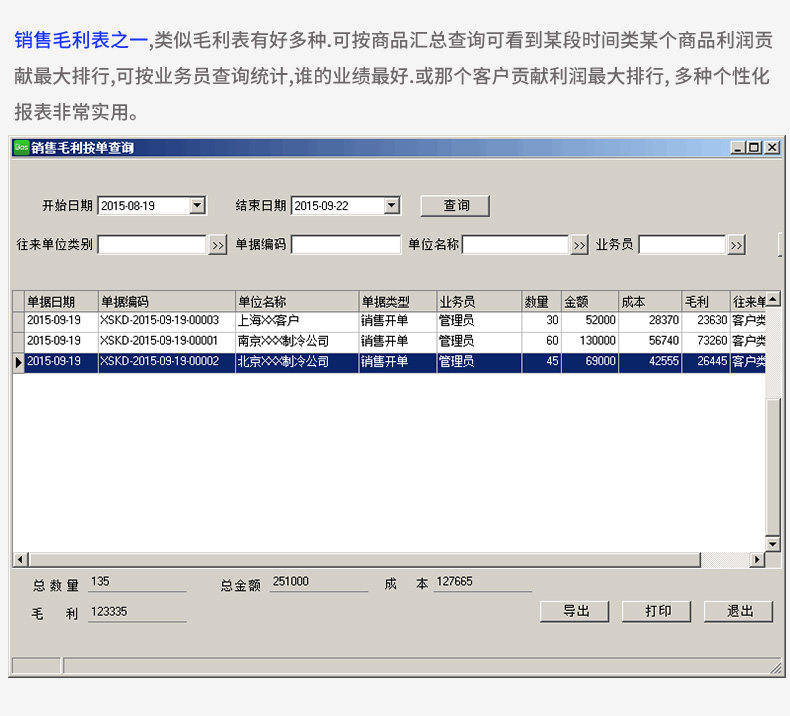
Task: Sort by 金额 column header
Action: coord(590,301)
